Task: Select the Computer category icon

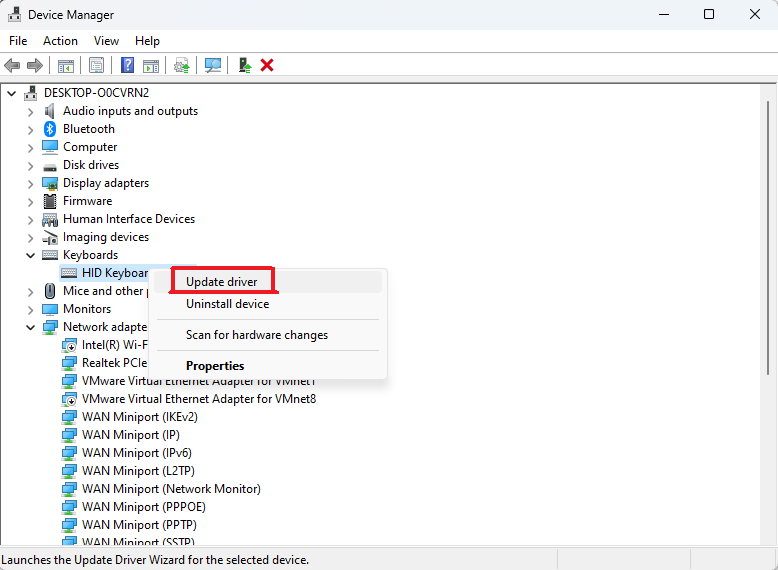Action: (50, 147)
